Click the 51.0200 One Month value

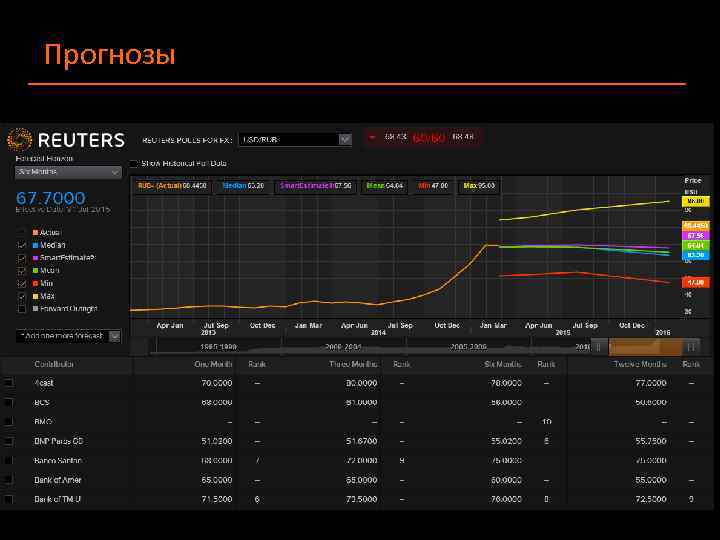tap(217, 441)
